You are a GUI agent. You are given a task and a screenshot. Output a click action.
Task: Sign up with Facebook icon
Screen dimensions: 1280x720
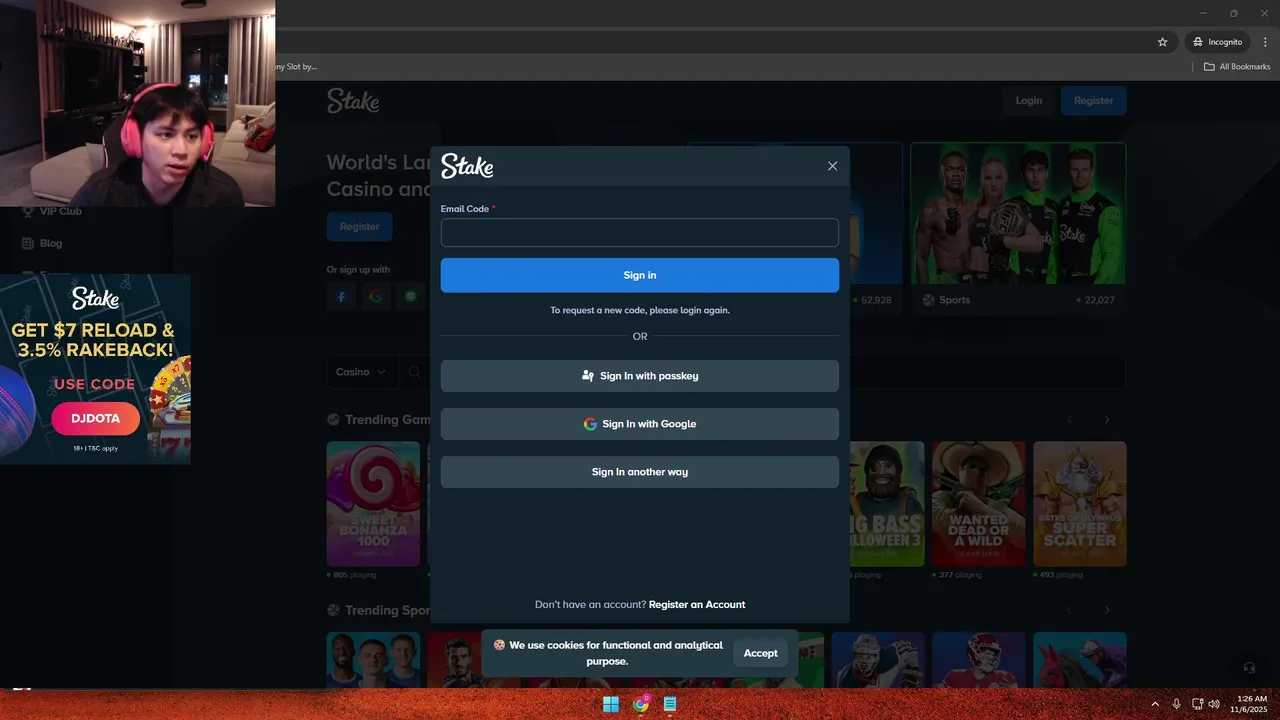click(341, 297)
